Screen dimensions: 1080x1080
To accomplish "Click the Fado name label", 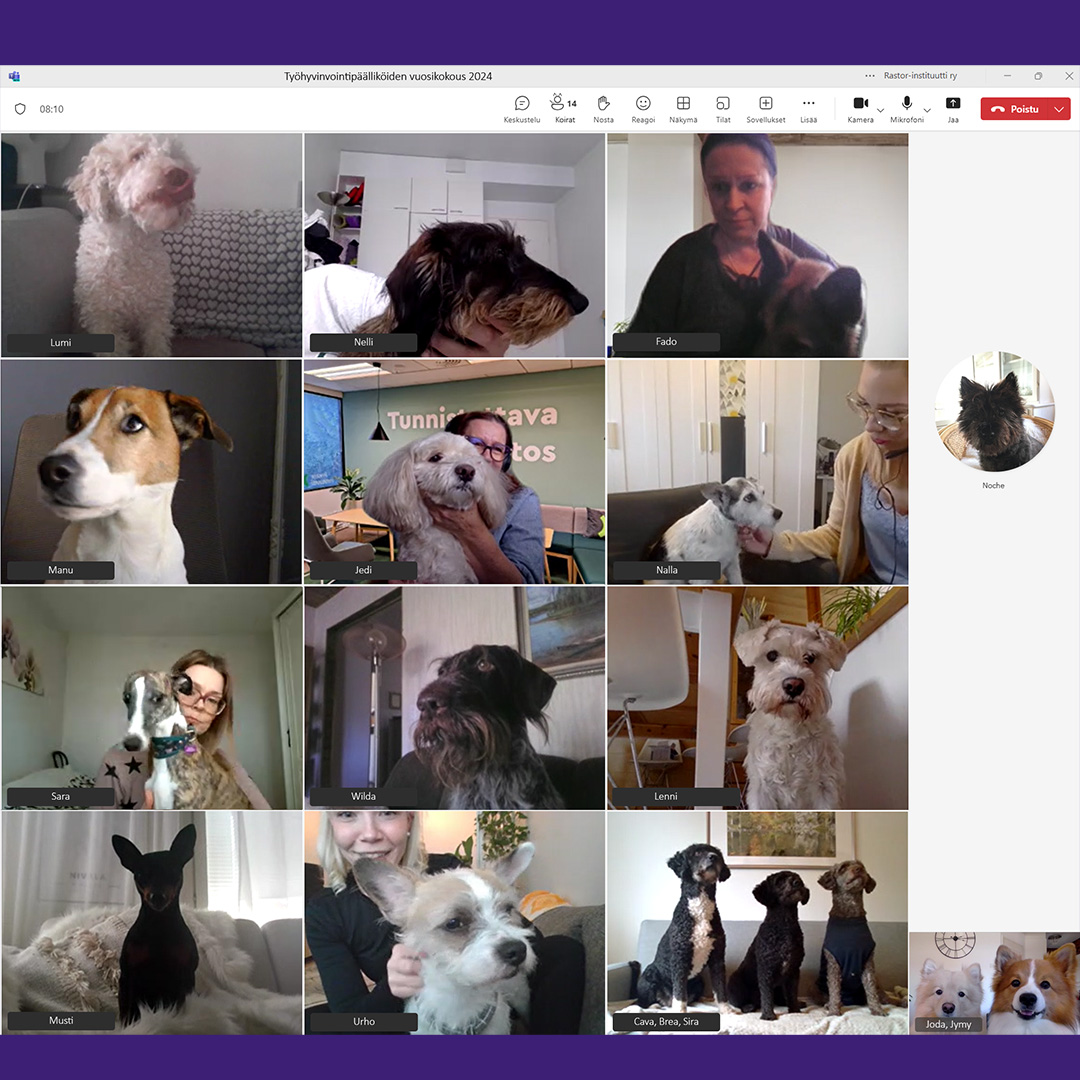I will tap(666, 342).
